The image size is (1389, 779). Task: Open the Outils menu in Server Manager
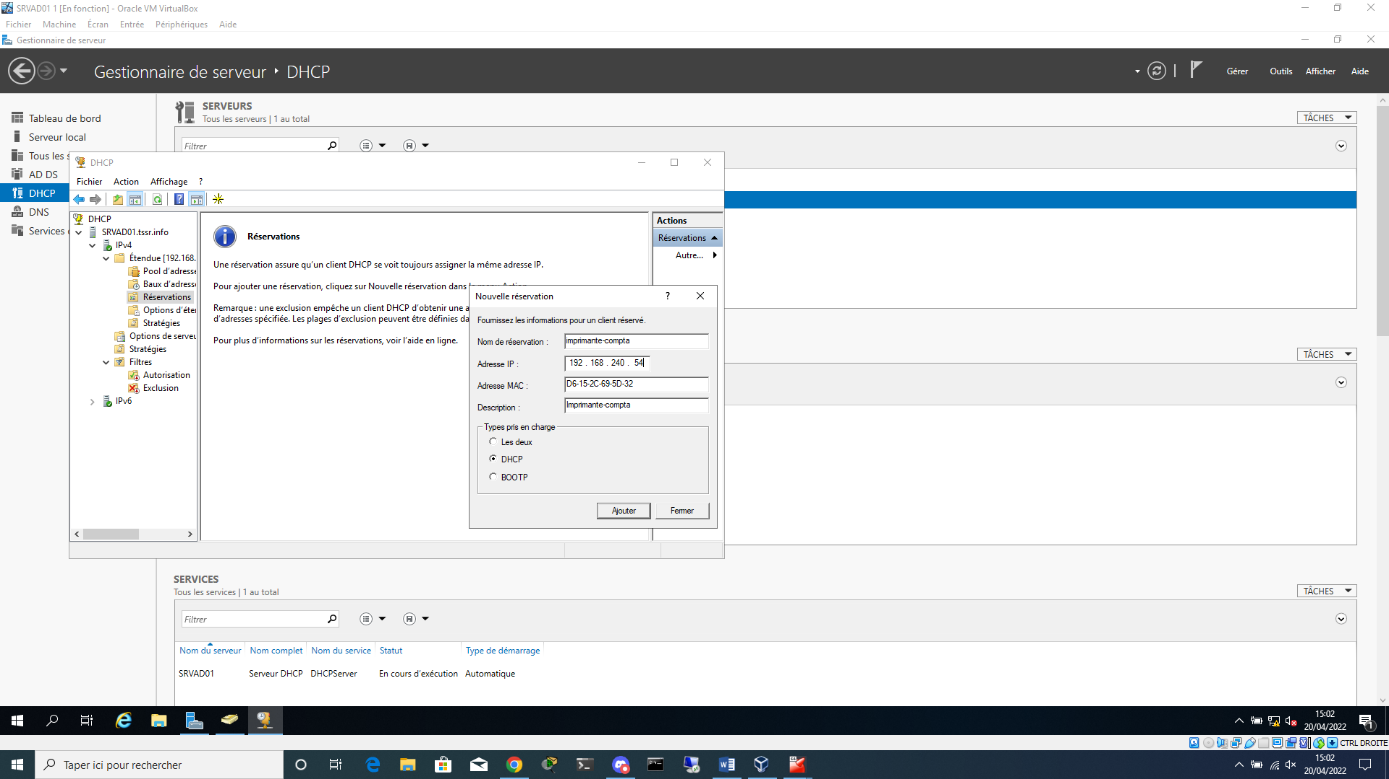[x=1280, y=71]
